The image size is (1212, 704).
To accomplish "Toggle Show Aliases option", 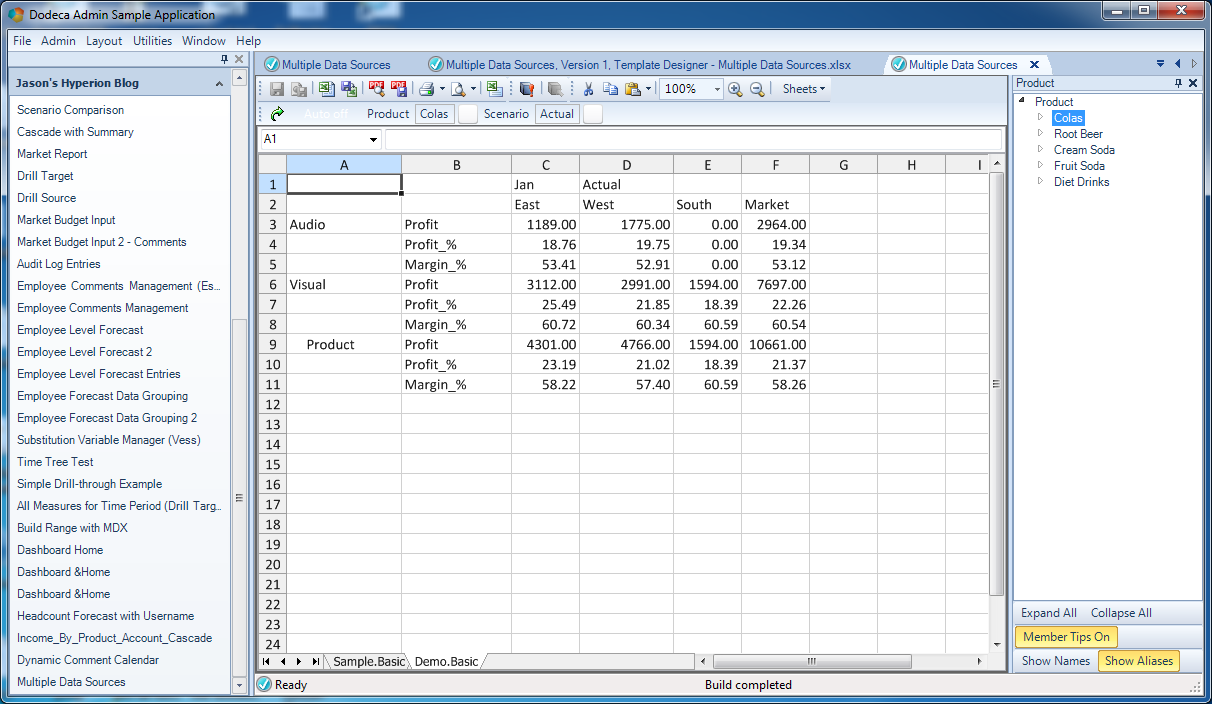I will coord(1139,661).
